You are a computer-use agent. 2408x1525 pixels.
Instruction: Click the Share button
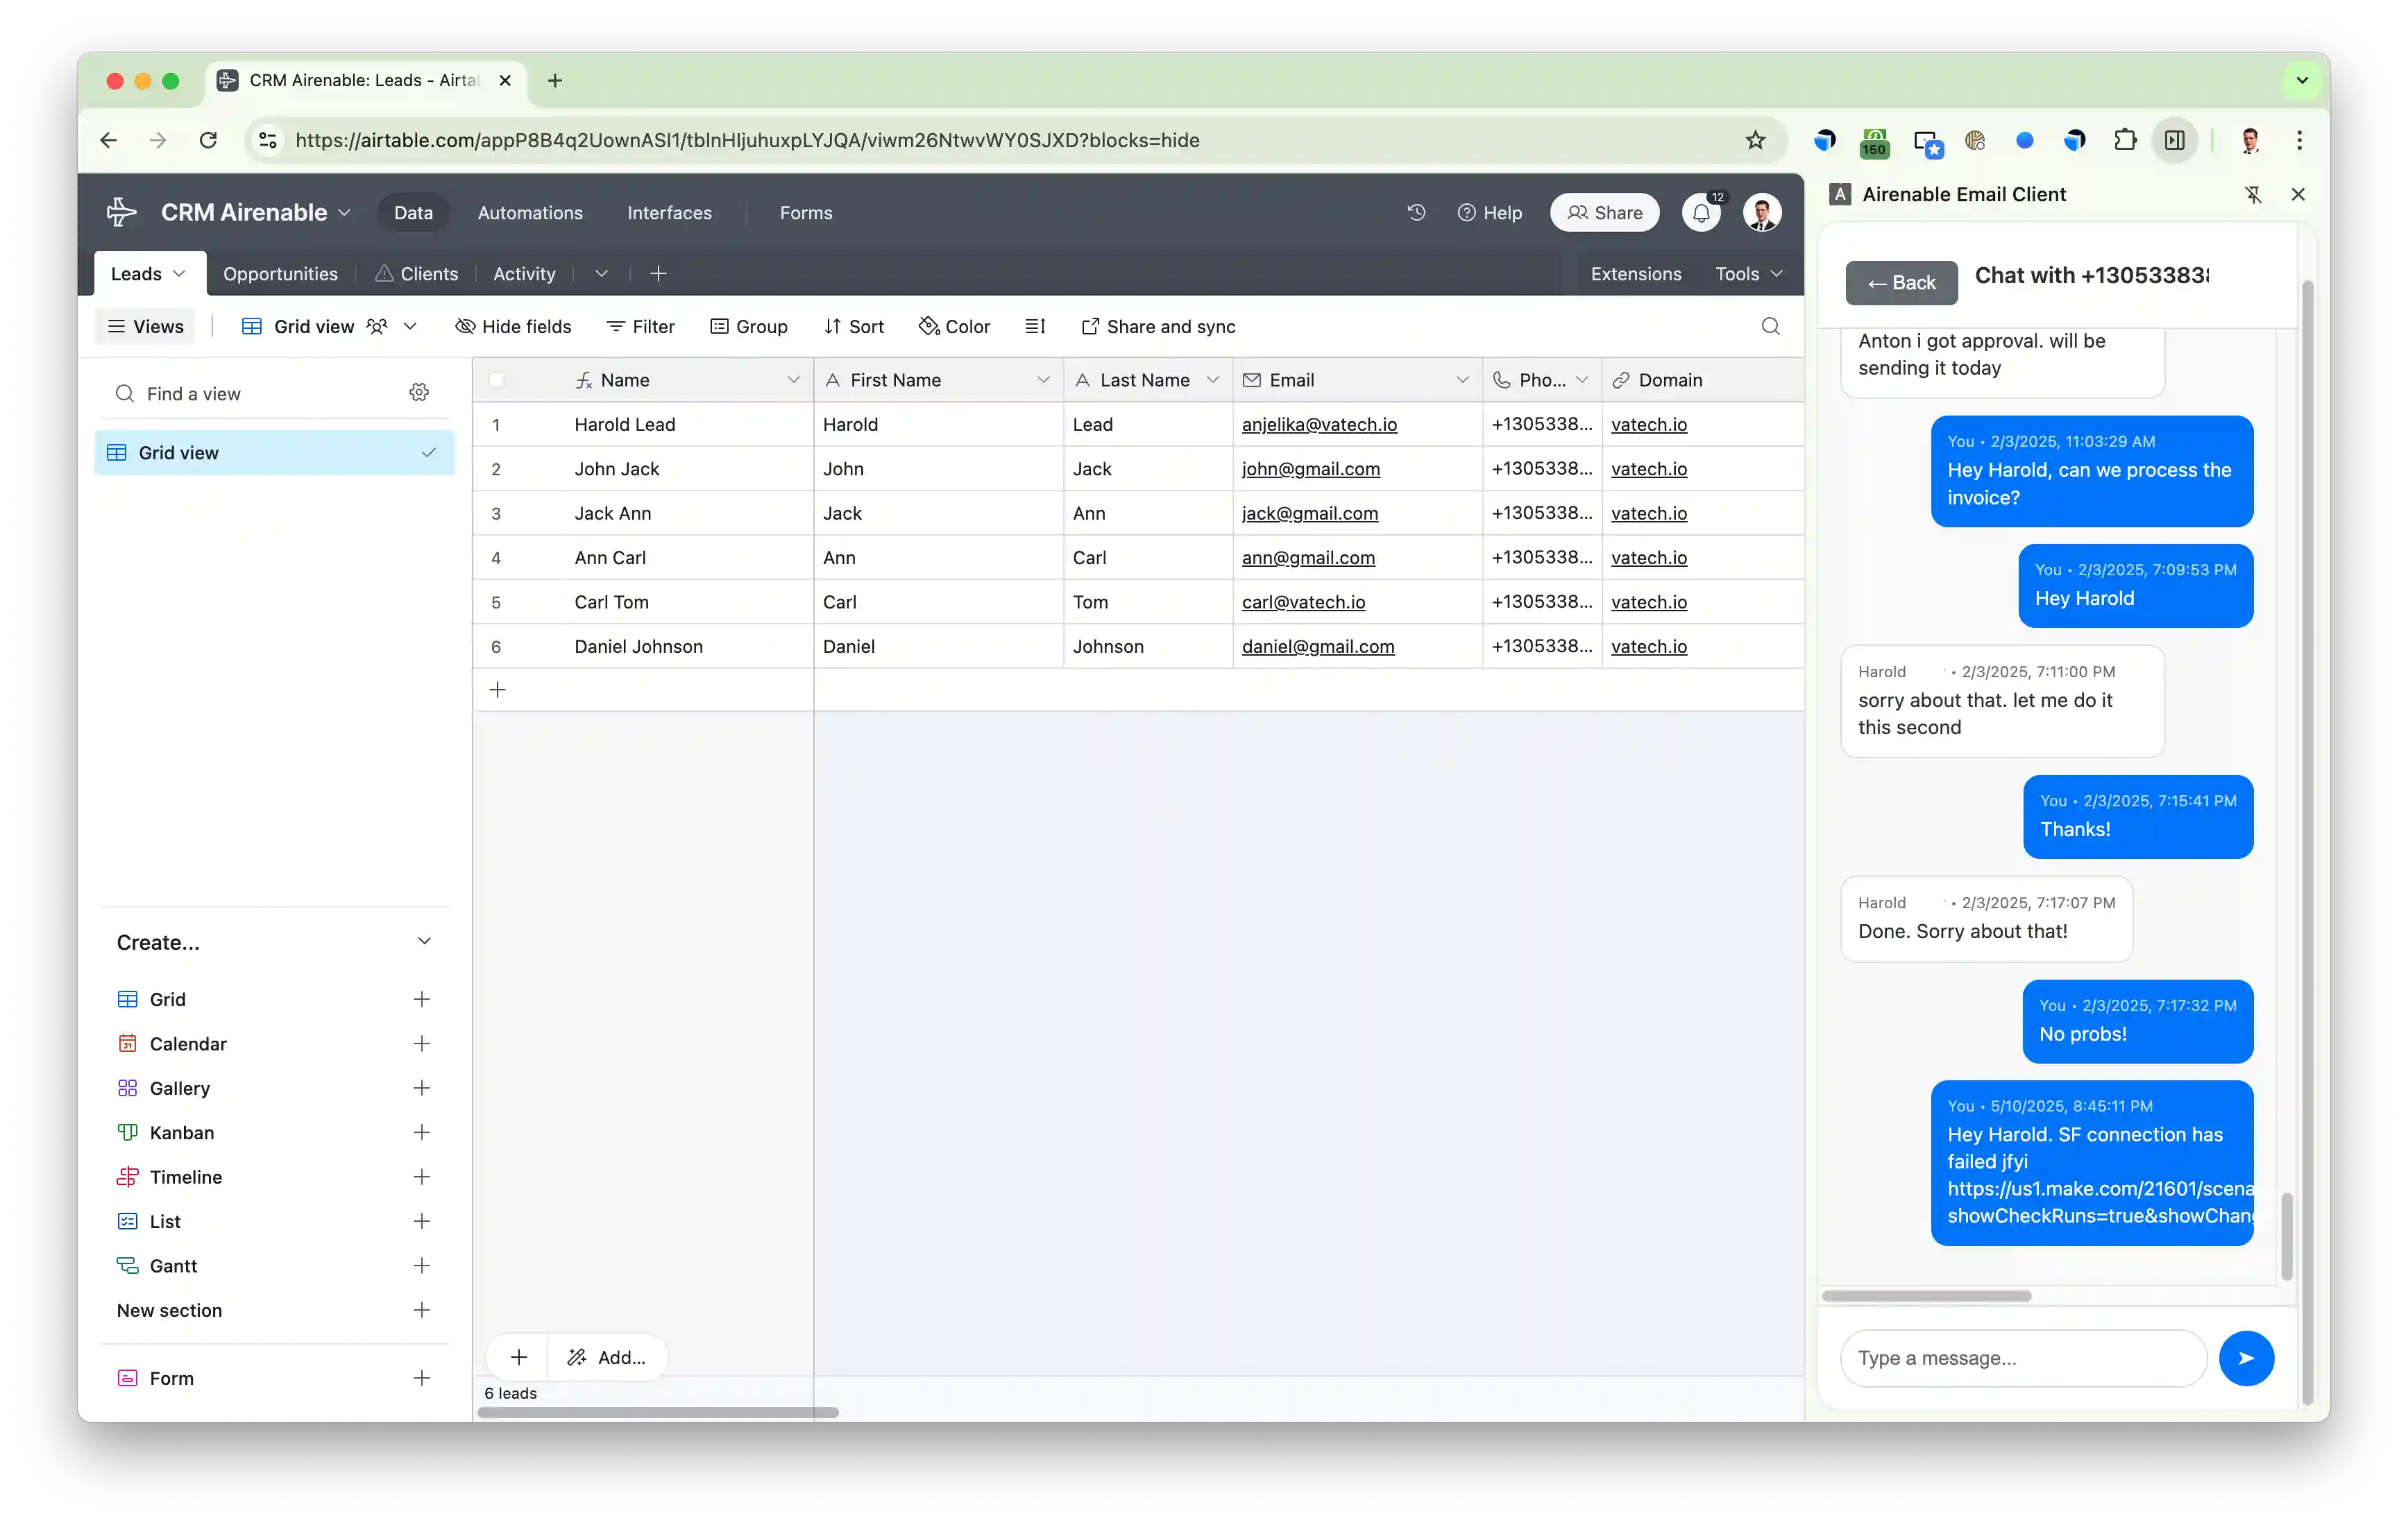click(x=1604, y=212)
